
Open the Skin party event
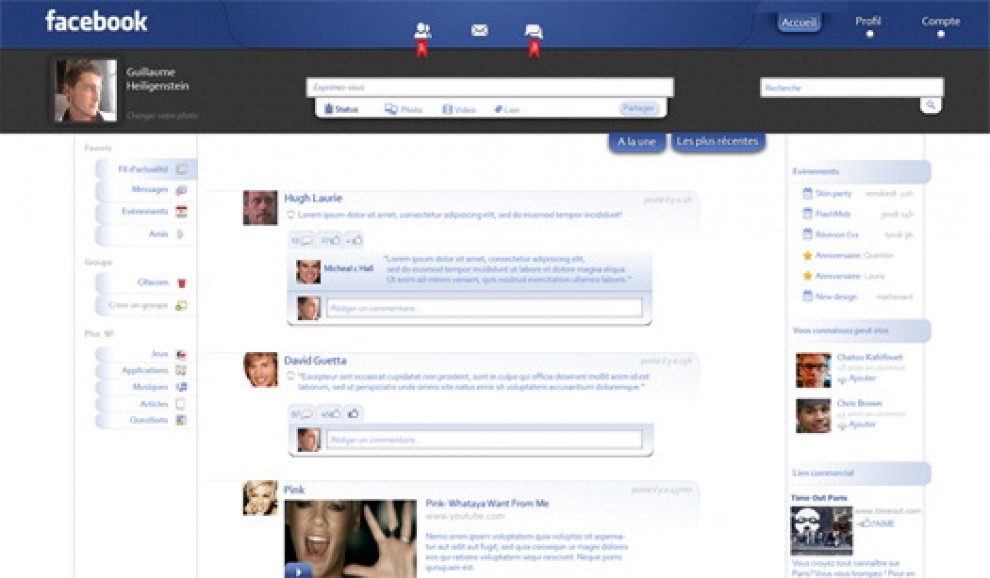pyautogui.click(x=833, y=193)
